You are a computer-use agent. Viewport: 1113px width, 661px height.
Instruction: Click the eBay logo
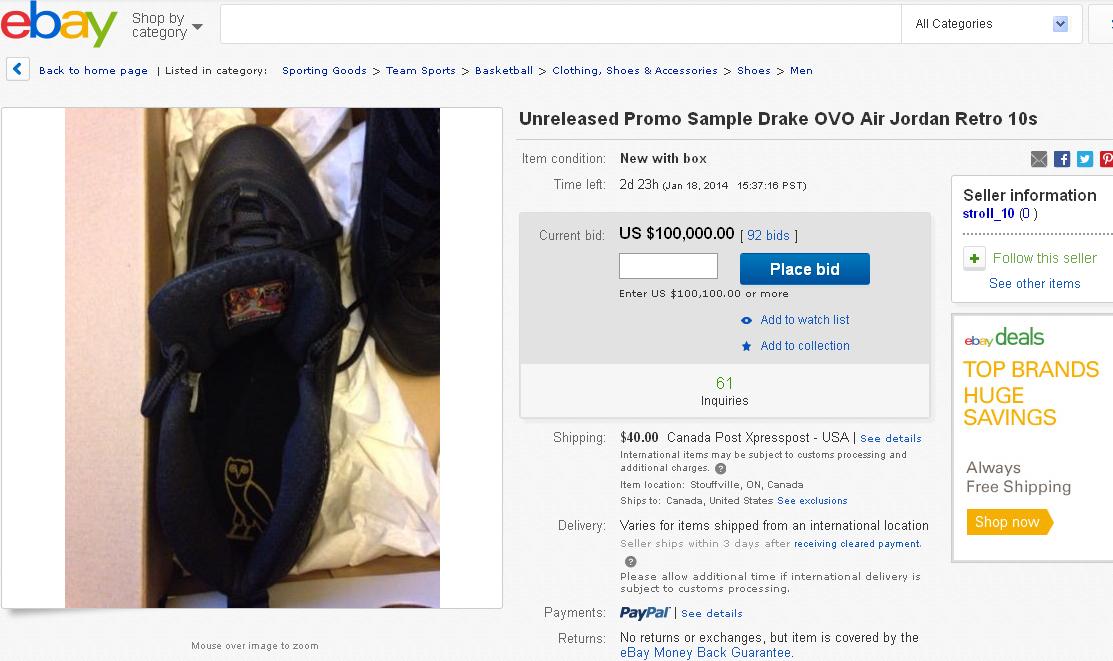(59, 24)
